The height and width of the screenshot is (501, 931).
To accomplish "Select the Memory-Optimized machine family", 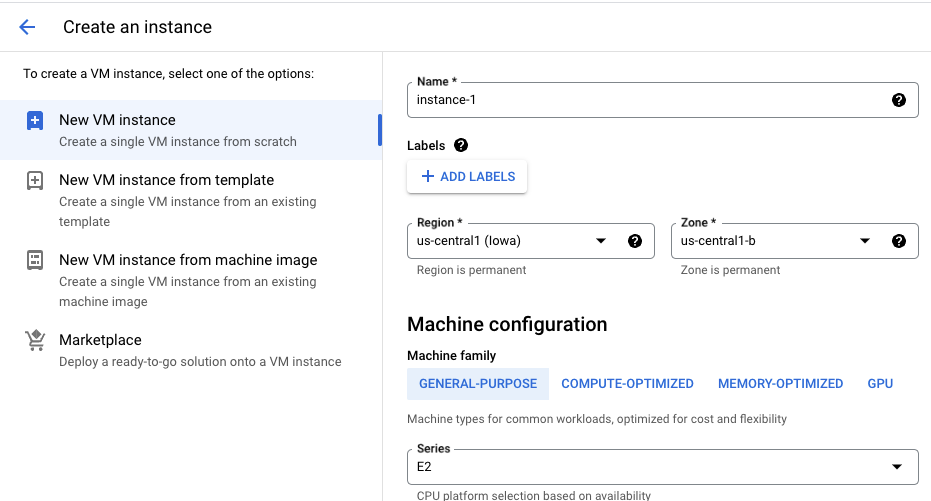I will pyautogui.click(x=780, y=384).
